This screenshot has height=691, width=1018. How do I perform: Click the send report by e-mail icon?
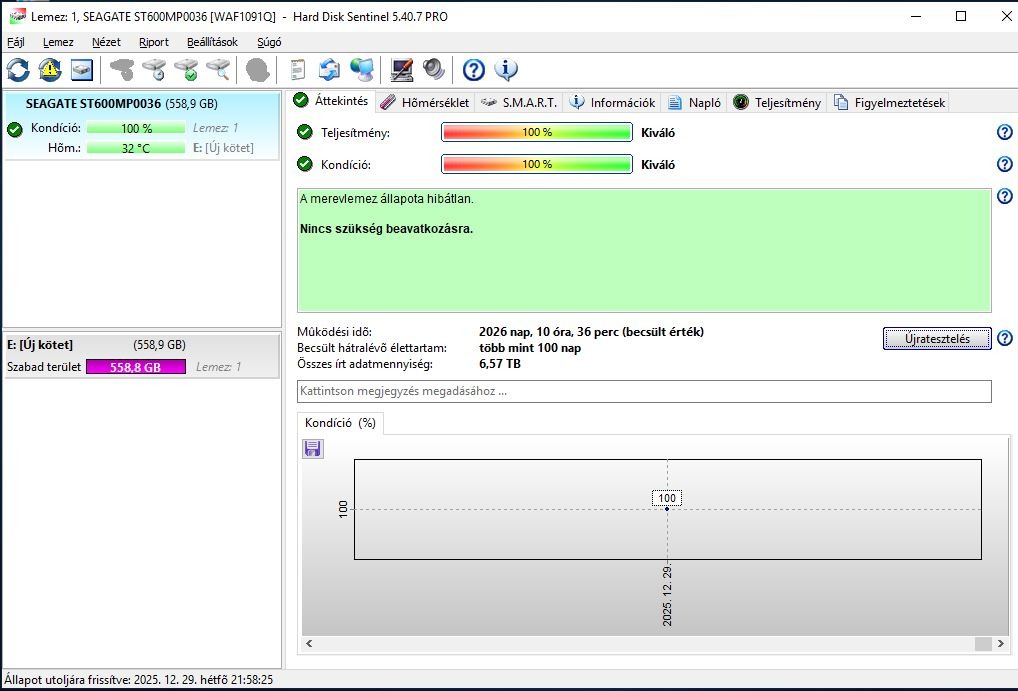point(329,69)
